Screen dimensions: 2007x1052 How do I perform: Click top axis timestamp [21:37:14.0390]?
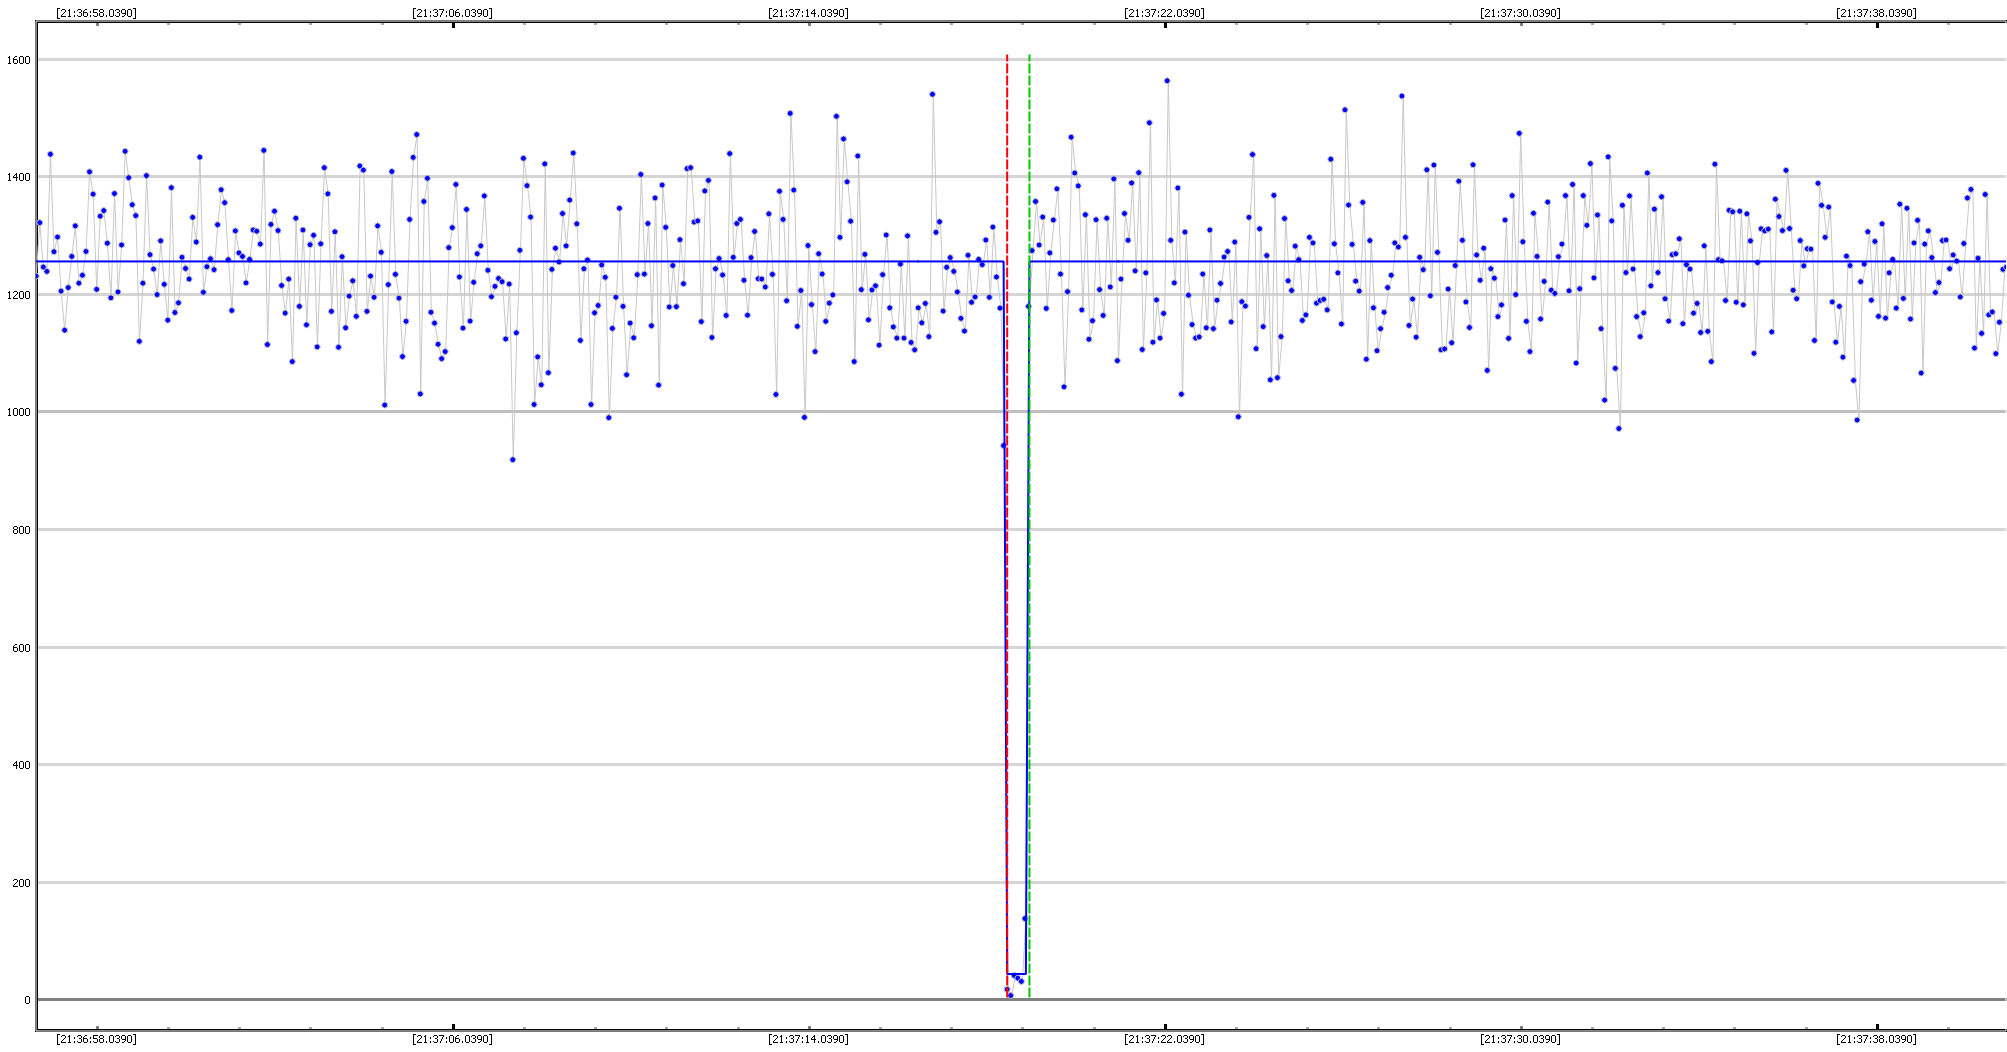coord(808,13)
